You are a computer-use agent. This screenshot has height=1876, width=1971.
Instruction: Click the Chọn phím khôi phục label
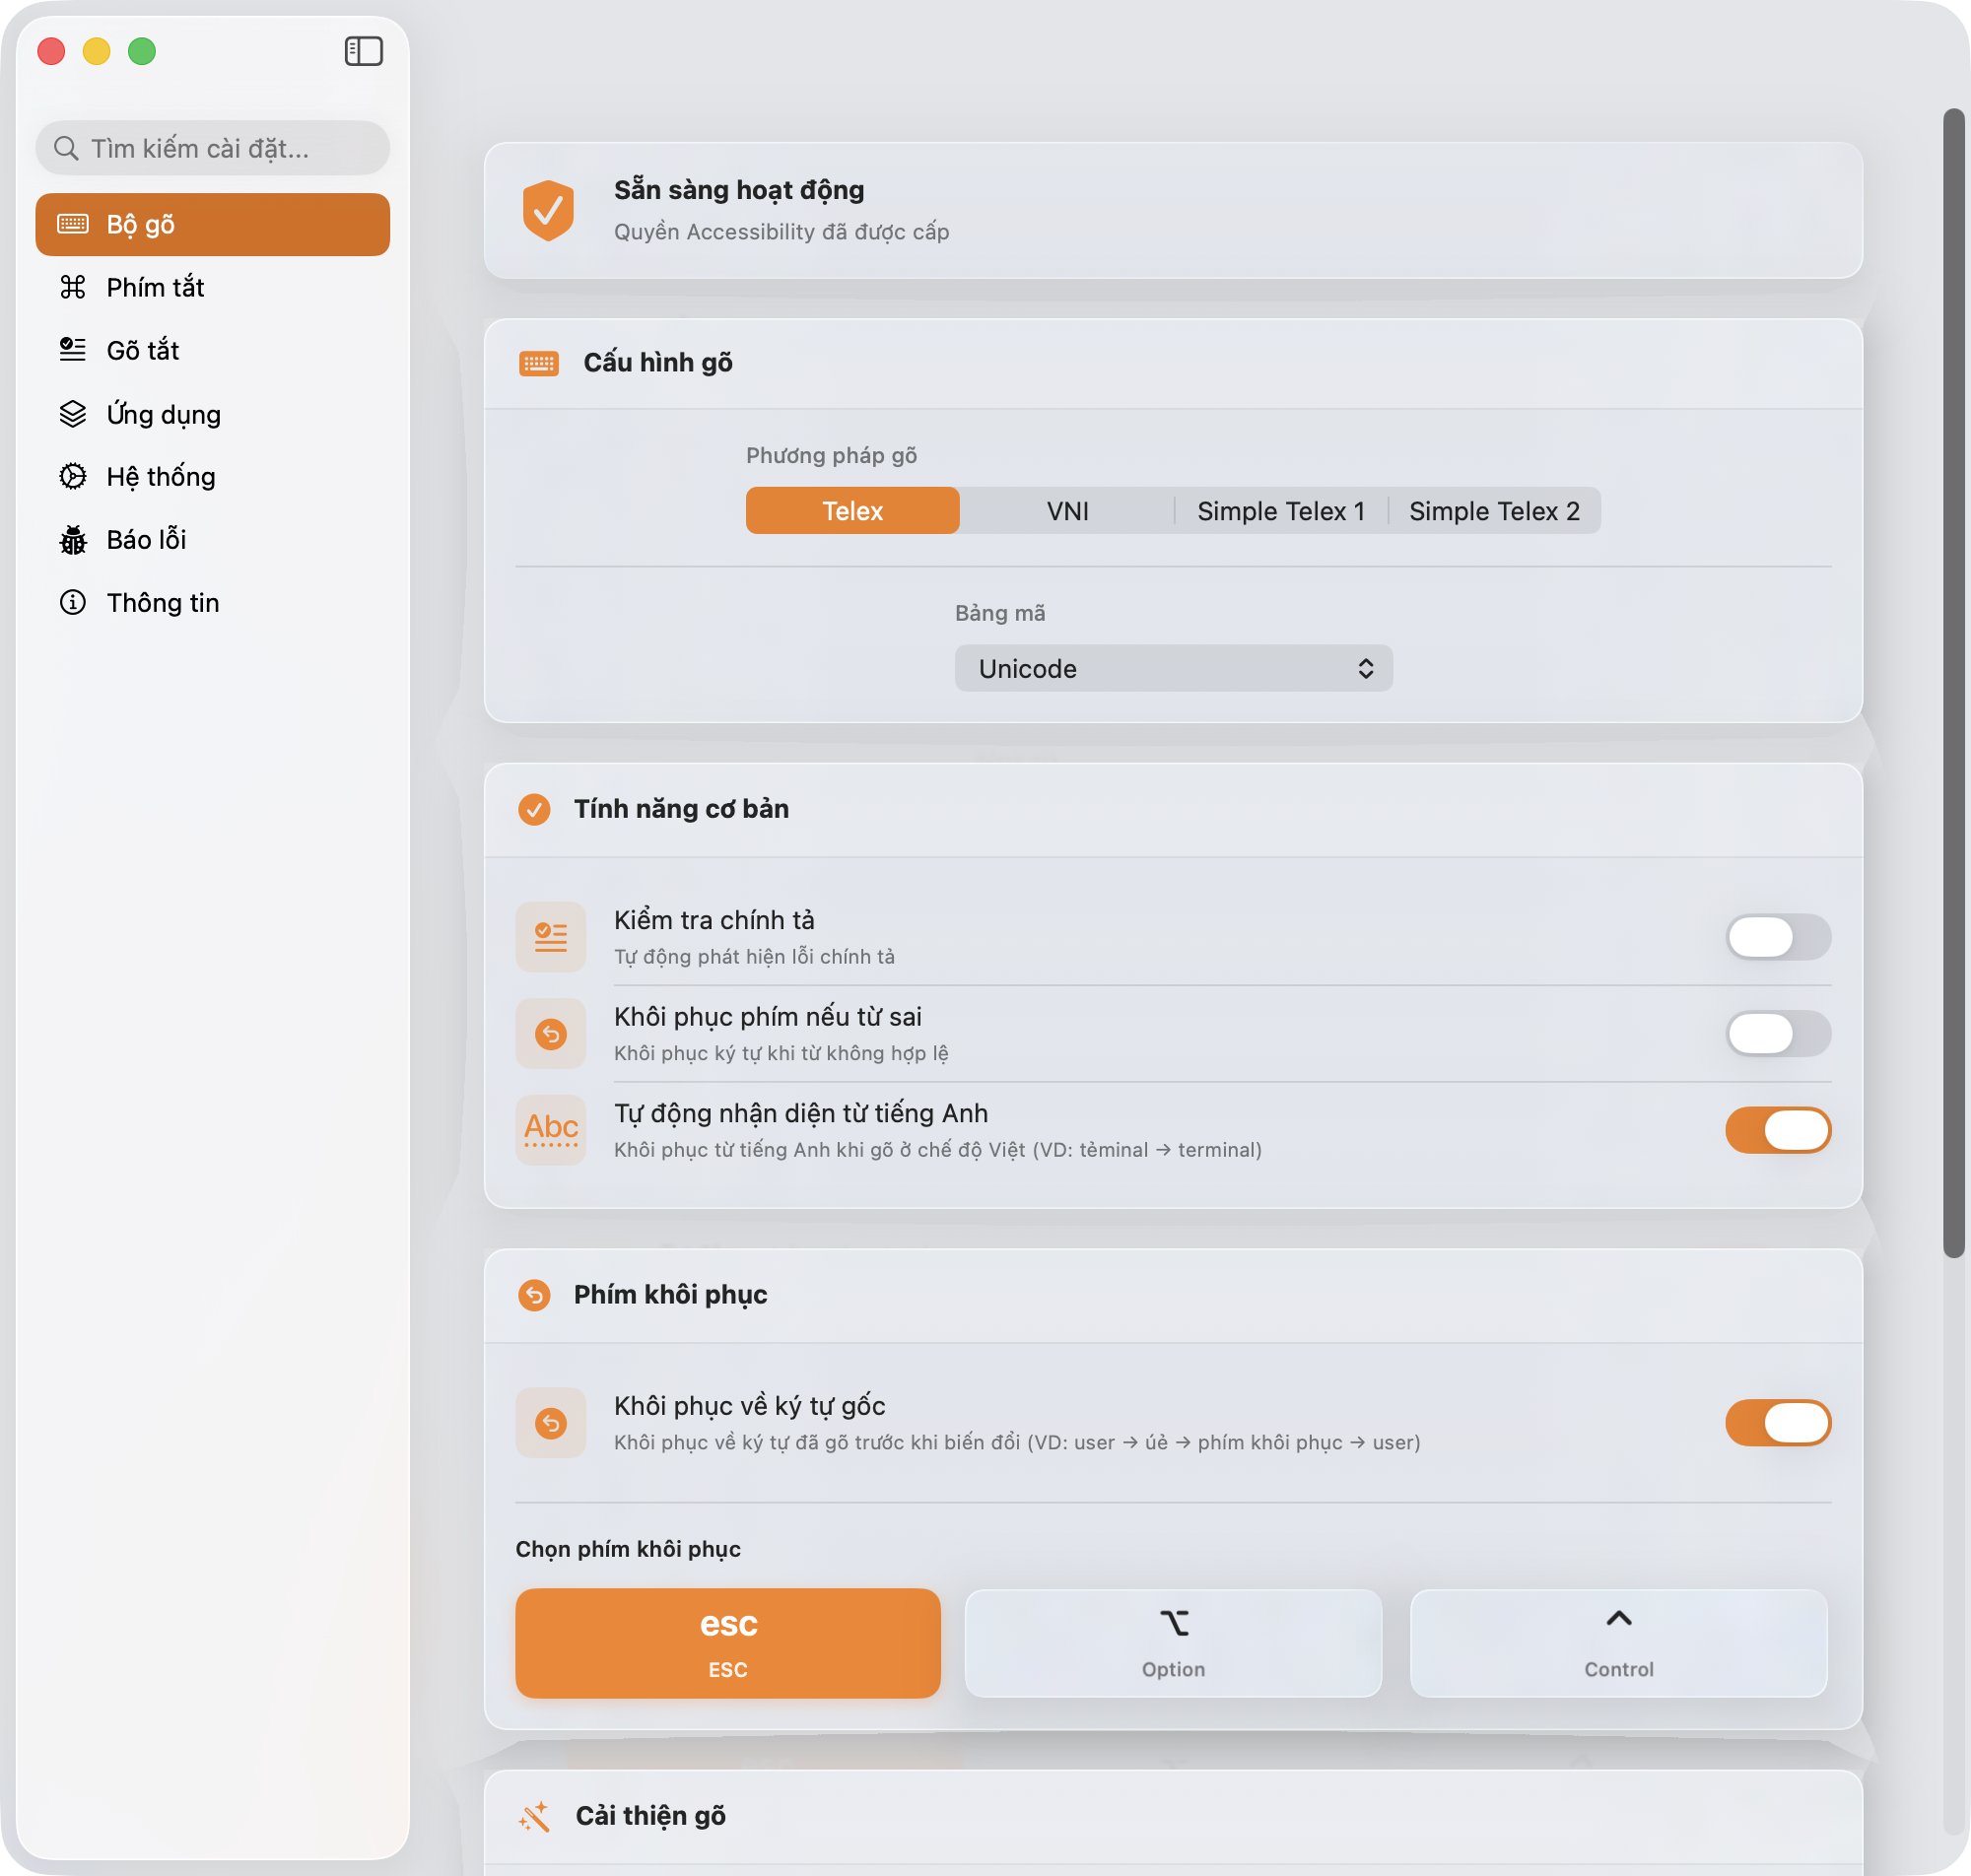628,1549
